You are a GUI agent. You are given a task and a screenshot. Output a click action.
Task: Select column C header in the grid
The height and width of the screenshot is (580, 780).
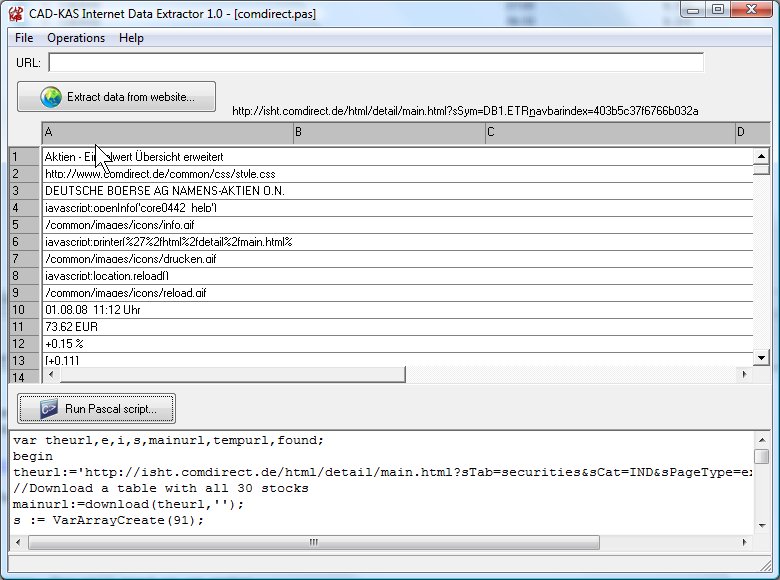(610, 132)
